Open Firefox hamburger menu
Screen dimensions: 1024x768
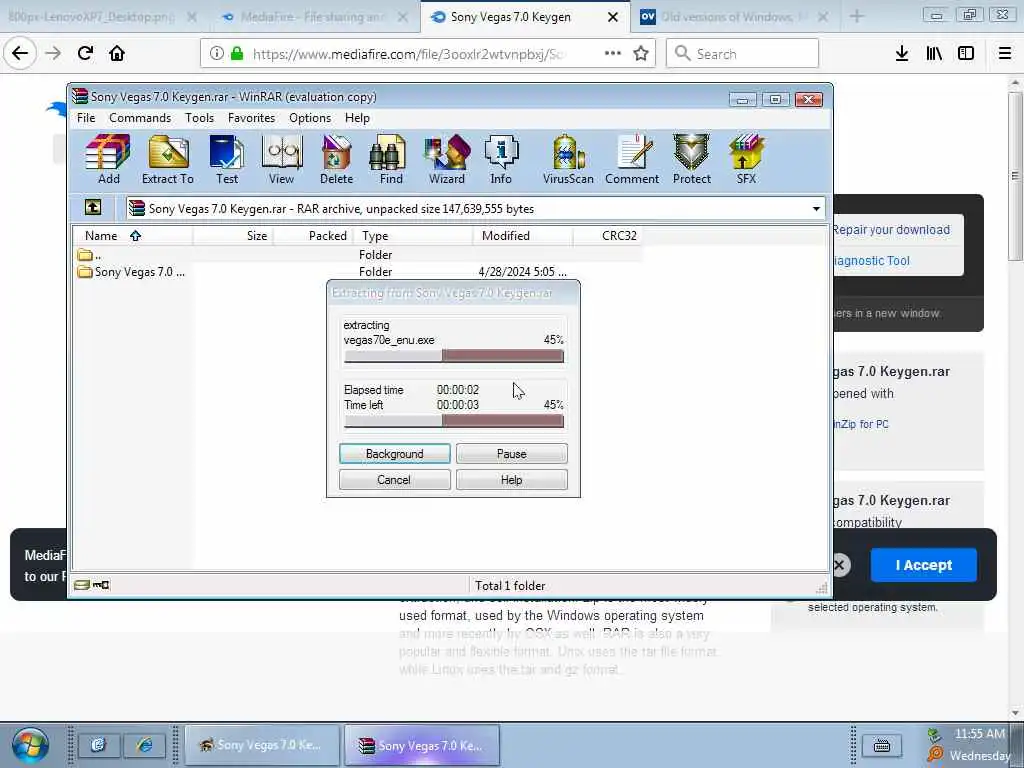coord(1005,54)
